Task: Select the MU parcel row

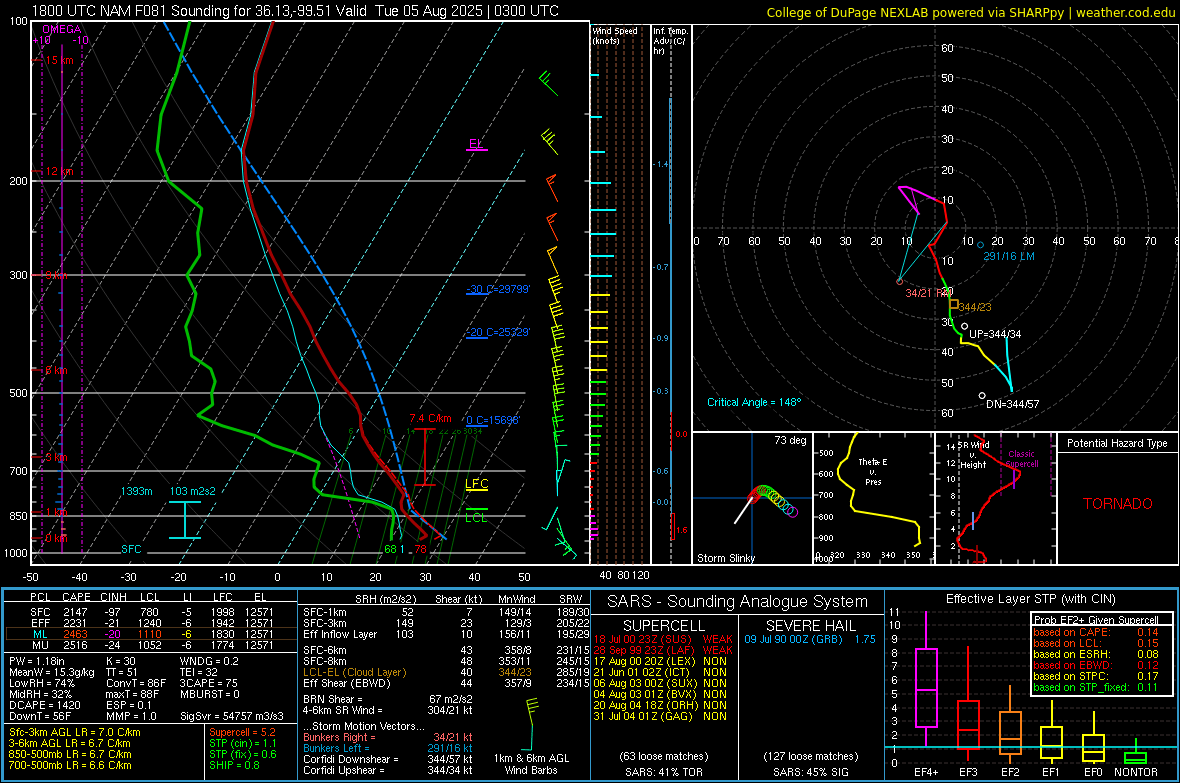Action: [x=151, y=644]
